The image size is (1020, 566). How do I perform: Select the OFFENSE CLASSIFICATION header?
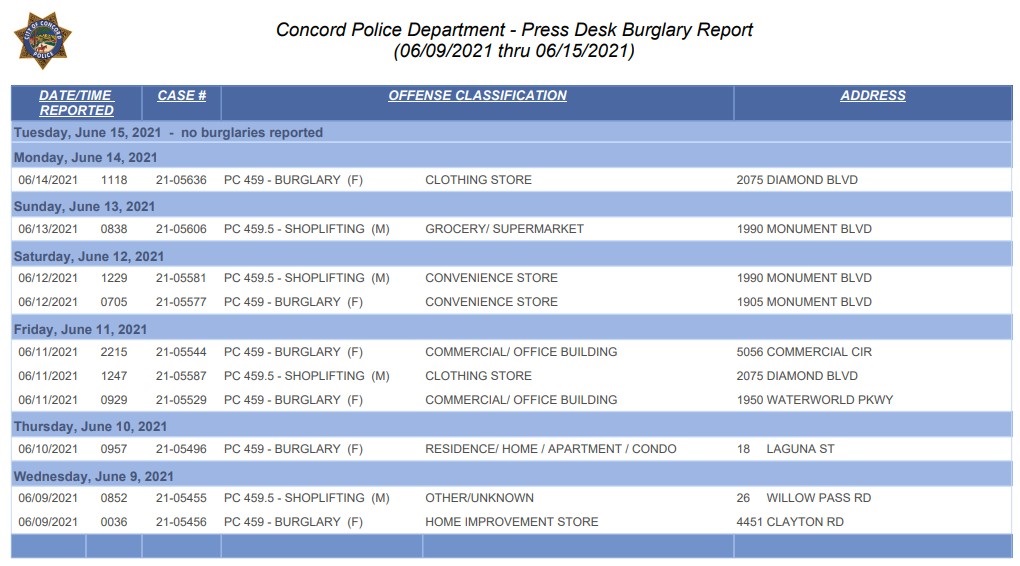477,96
